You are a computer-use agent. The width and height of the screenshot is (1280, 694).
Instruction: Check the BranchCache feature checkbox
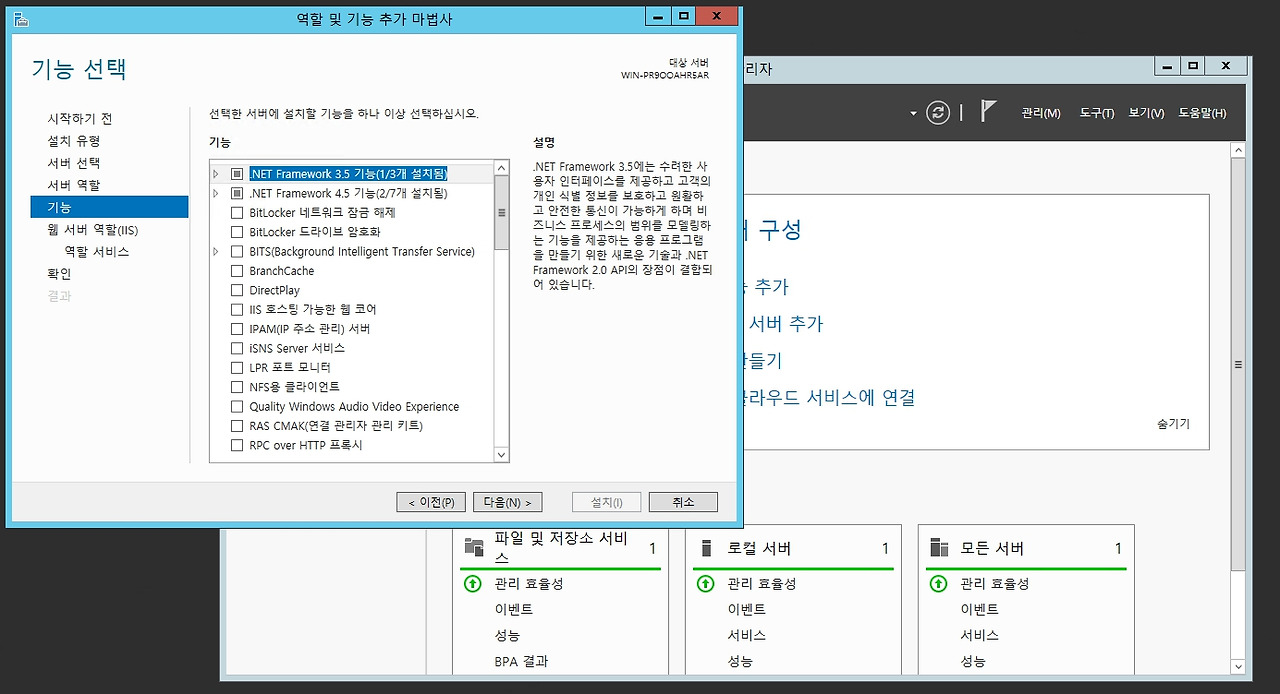coord(237,271)
